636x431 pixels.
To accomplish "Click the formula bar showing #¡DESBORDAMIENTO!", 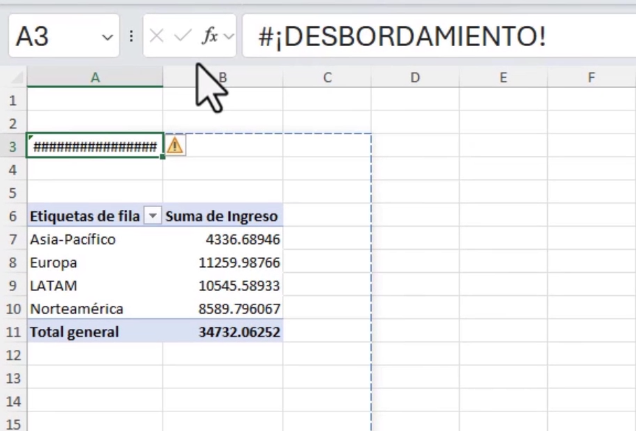I will [x=439, y=36].
